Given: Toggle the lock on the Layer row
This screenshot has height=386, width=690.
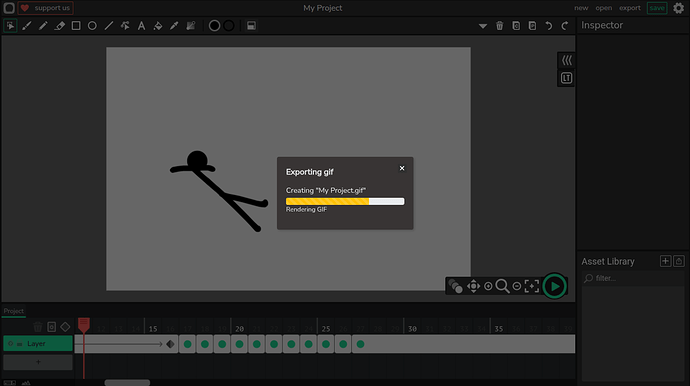Looking at the screenshot, I should (x=19, y=344).
